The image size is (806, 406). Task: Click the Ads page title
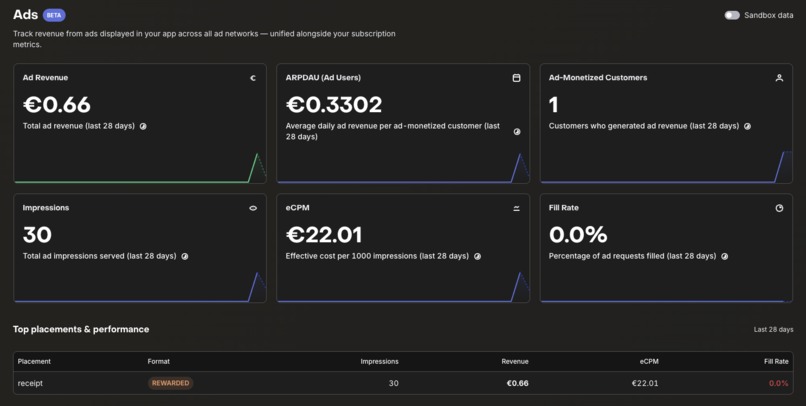pyautogui.click(x=26, y=14)
